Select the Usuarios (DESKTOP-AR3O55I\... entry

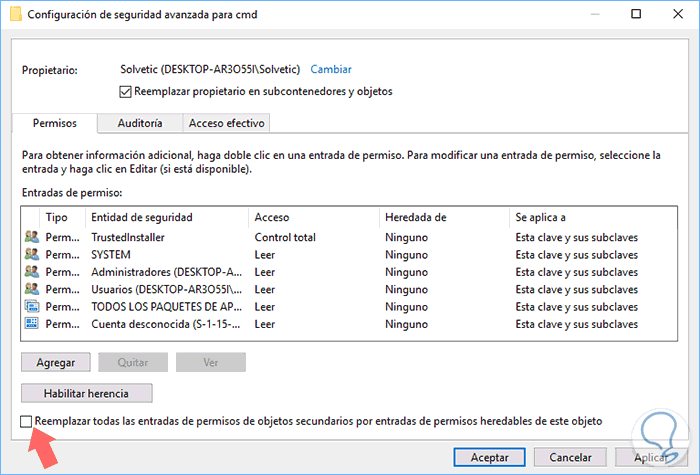349,289
